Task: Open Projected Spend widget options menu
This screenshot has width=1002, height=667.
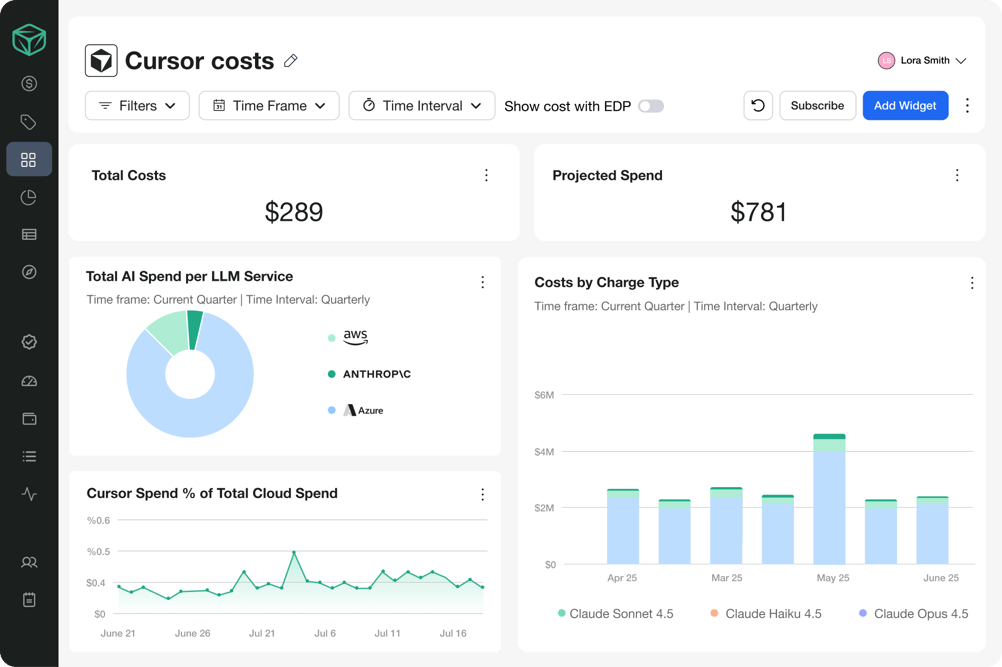Action: coord(957,175)
